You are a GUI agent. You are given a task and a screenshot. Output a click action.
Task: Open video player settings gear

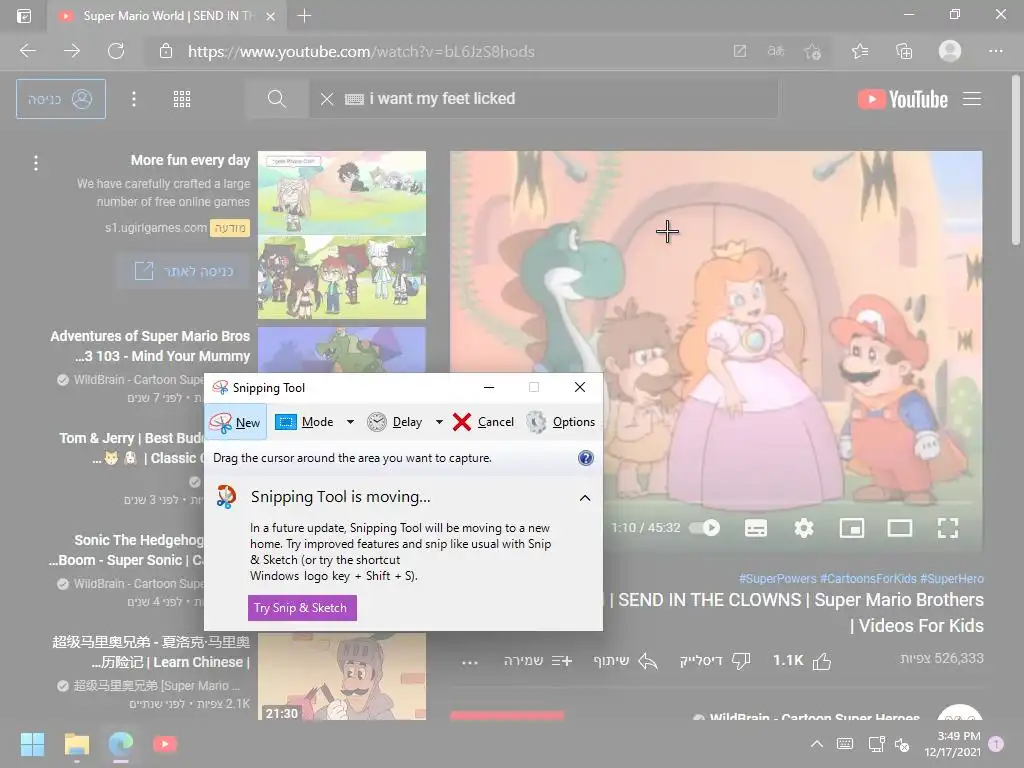click(x=803, y=528)
